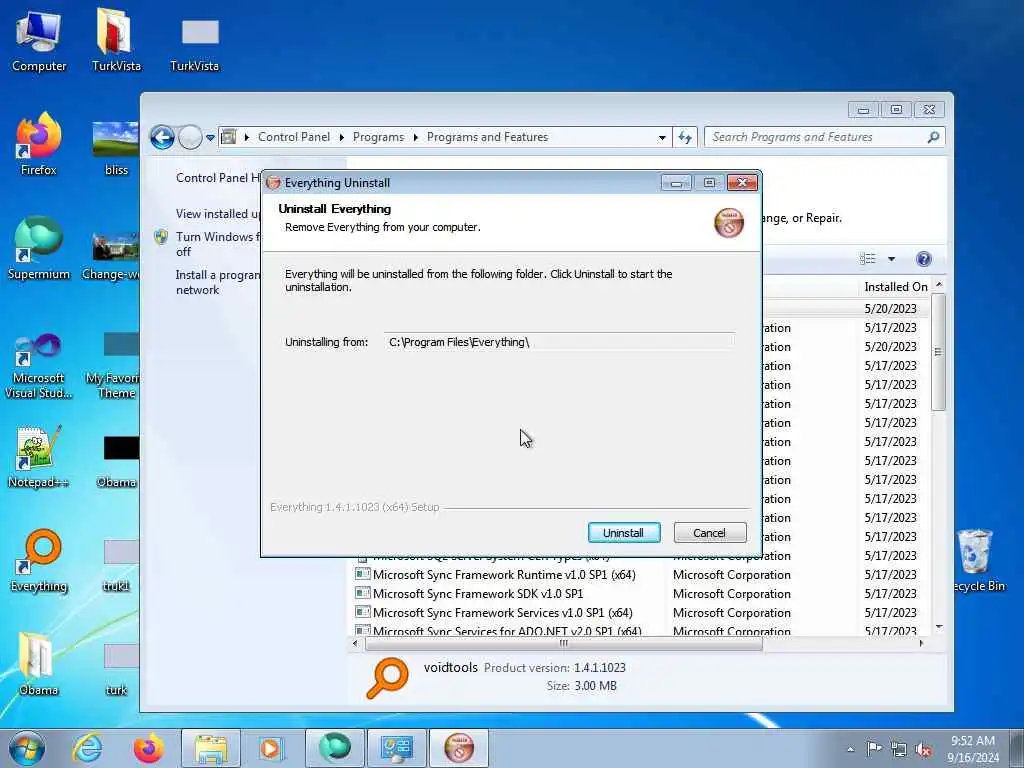Open the help icon in Programs and Features
The image size is (1024, 768).
tap(923, 259)
